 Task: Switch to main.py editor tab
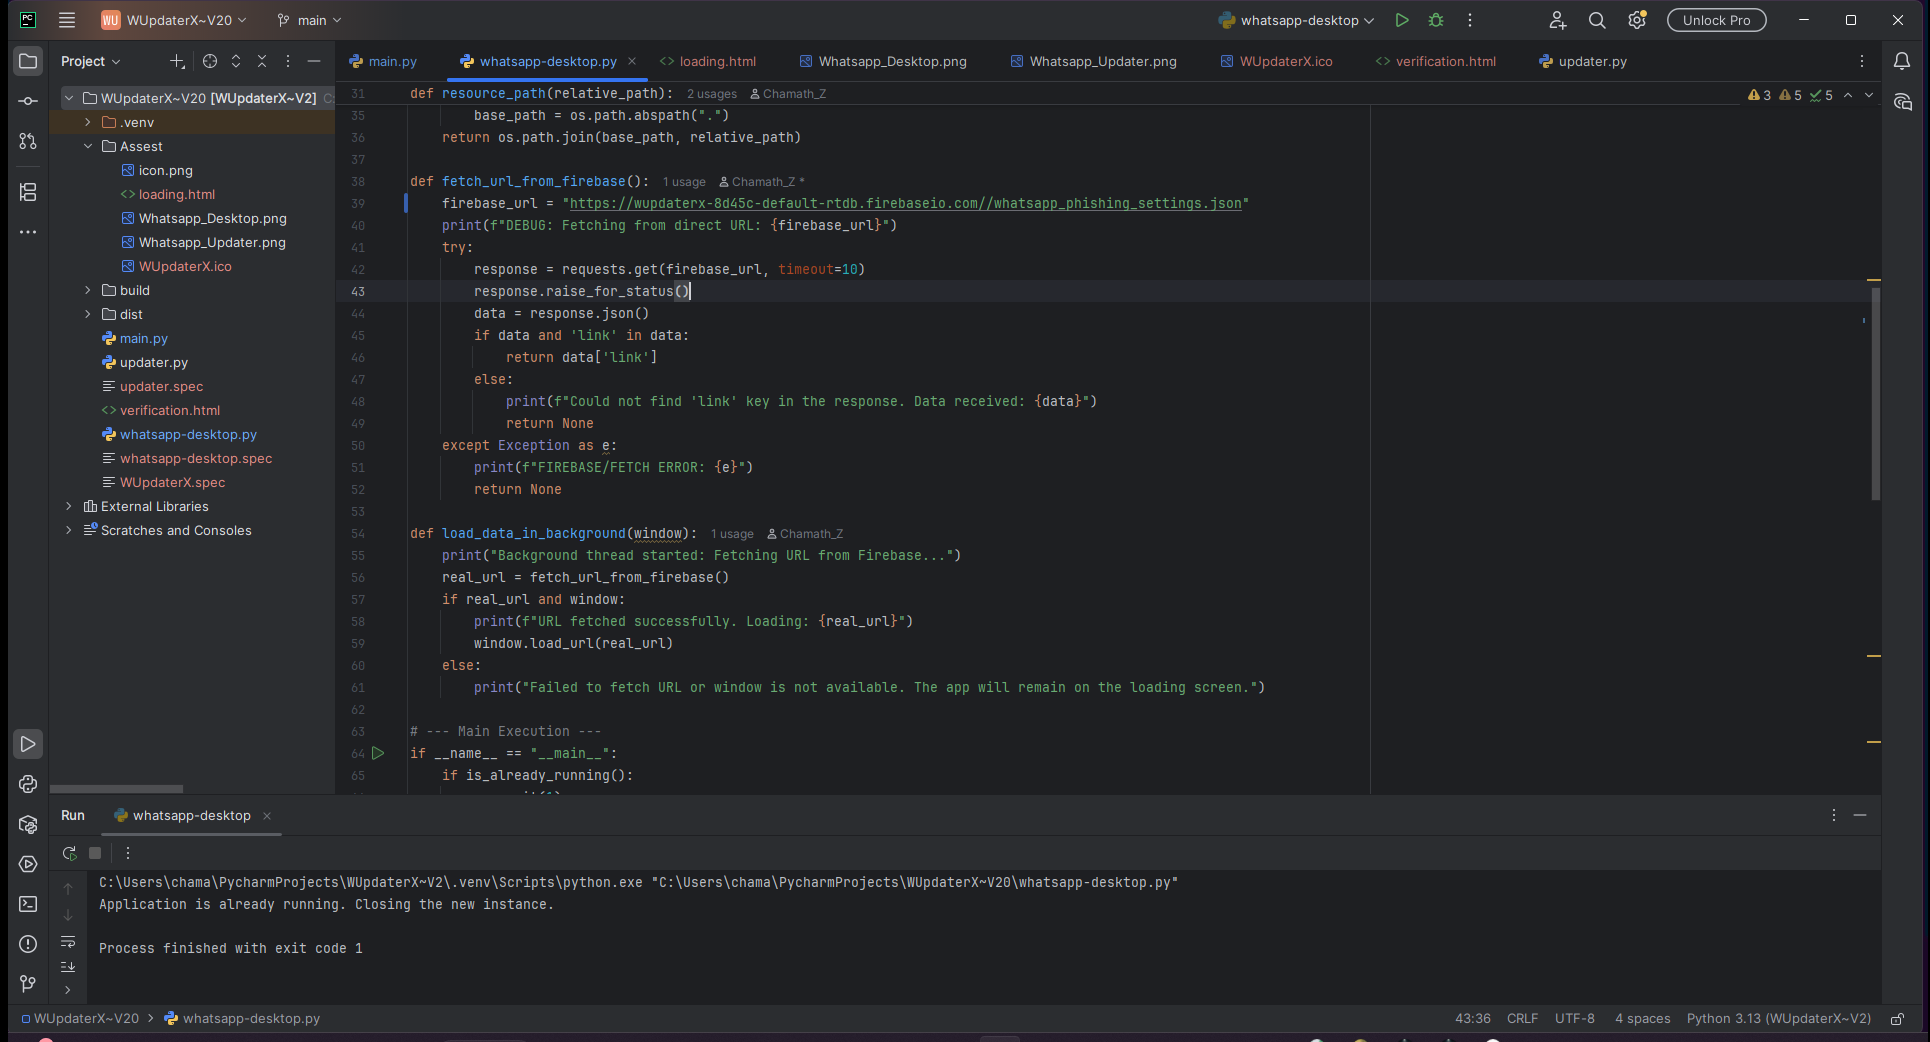[383, 61]
